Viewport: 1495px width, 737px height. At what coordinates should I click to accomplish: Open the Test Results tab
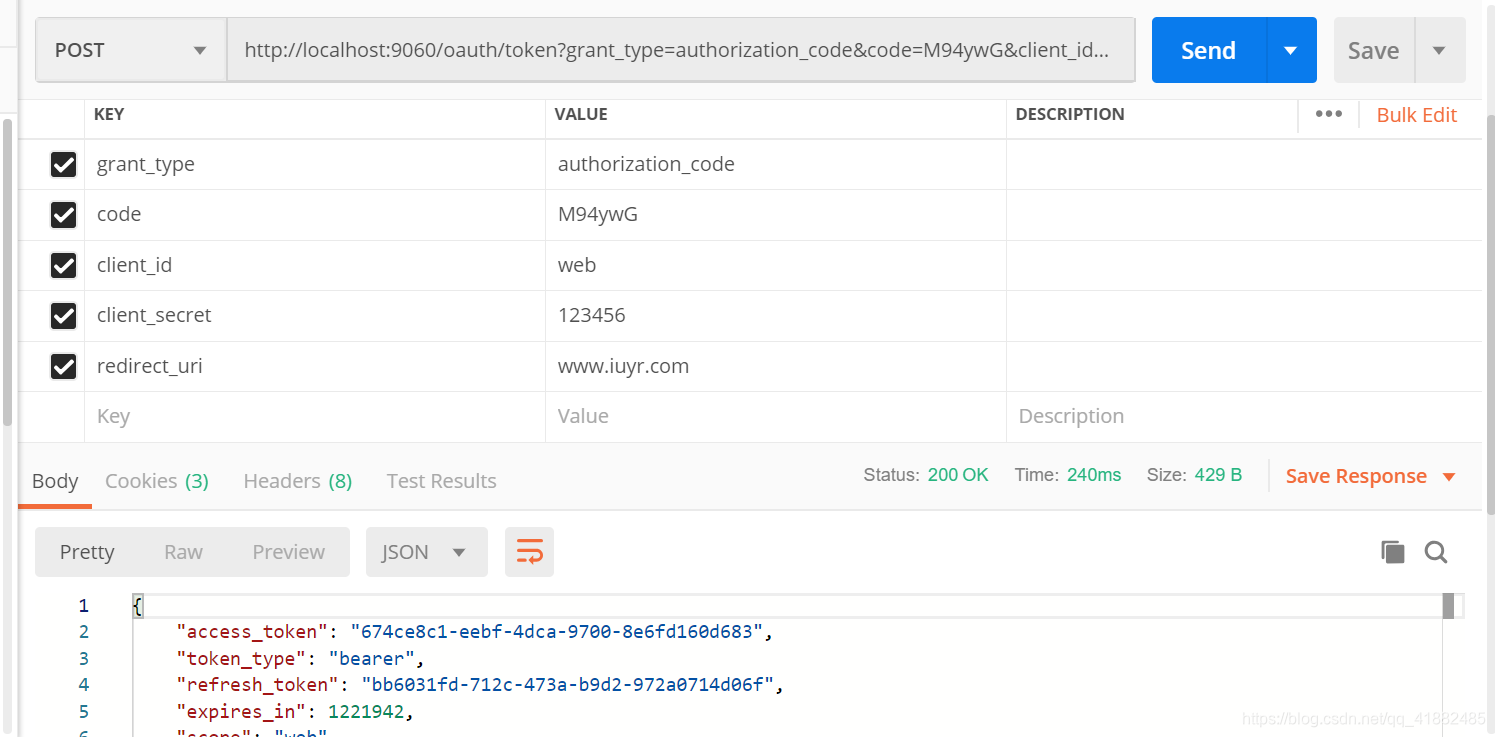pyautogui.click(x=442, y=481)
